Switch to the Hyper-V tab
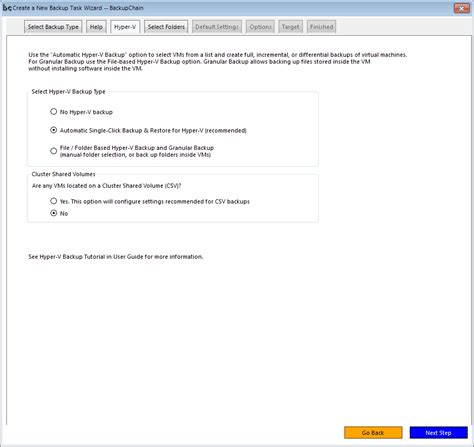The height and width of the screenshot is (447, 474). point(125,27)
